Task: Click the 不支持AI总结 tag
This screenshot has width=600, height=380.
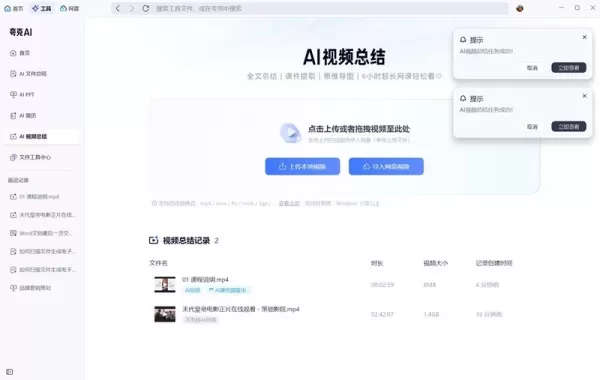Action: pos(200,320)
